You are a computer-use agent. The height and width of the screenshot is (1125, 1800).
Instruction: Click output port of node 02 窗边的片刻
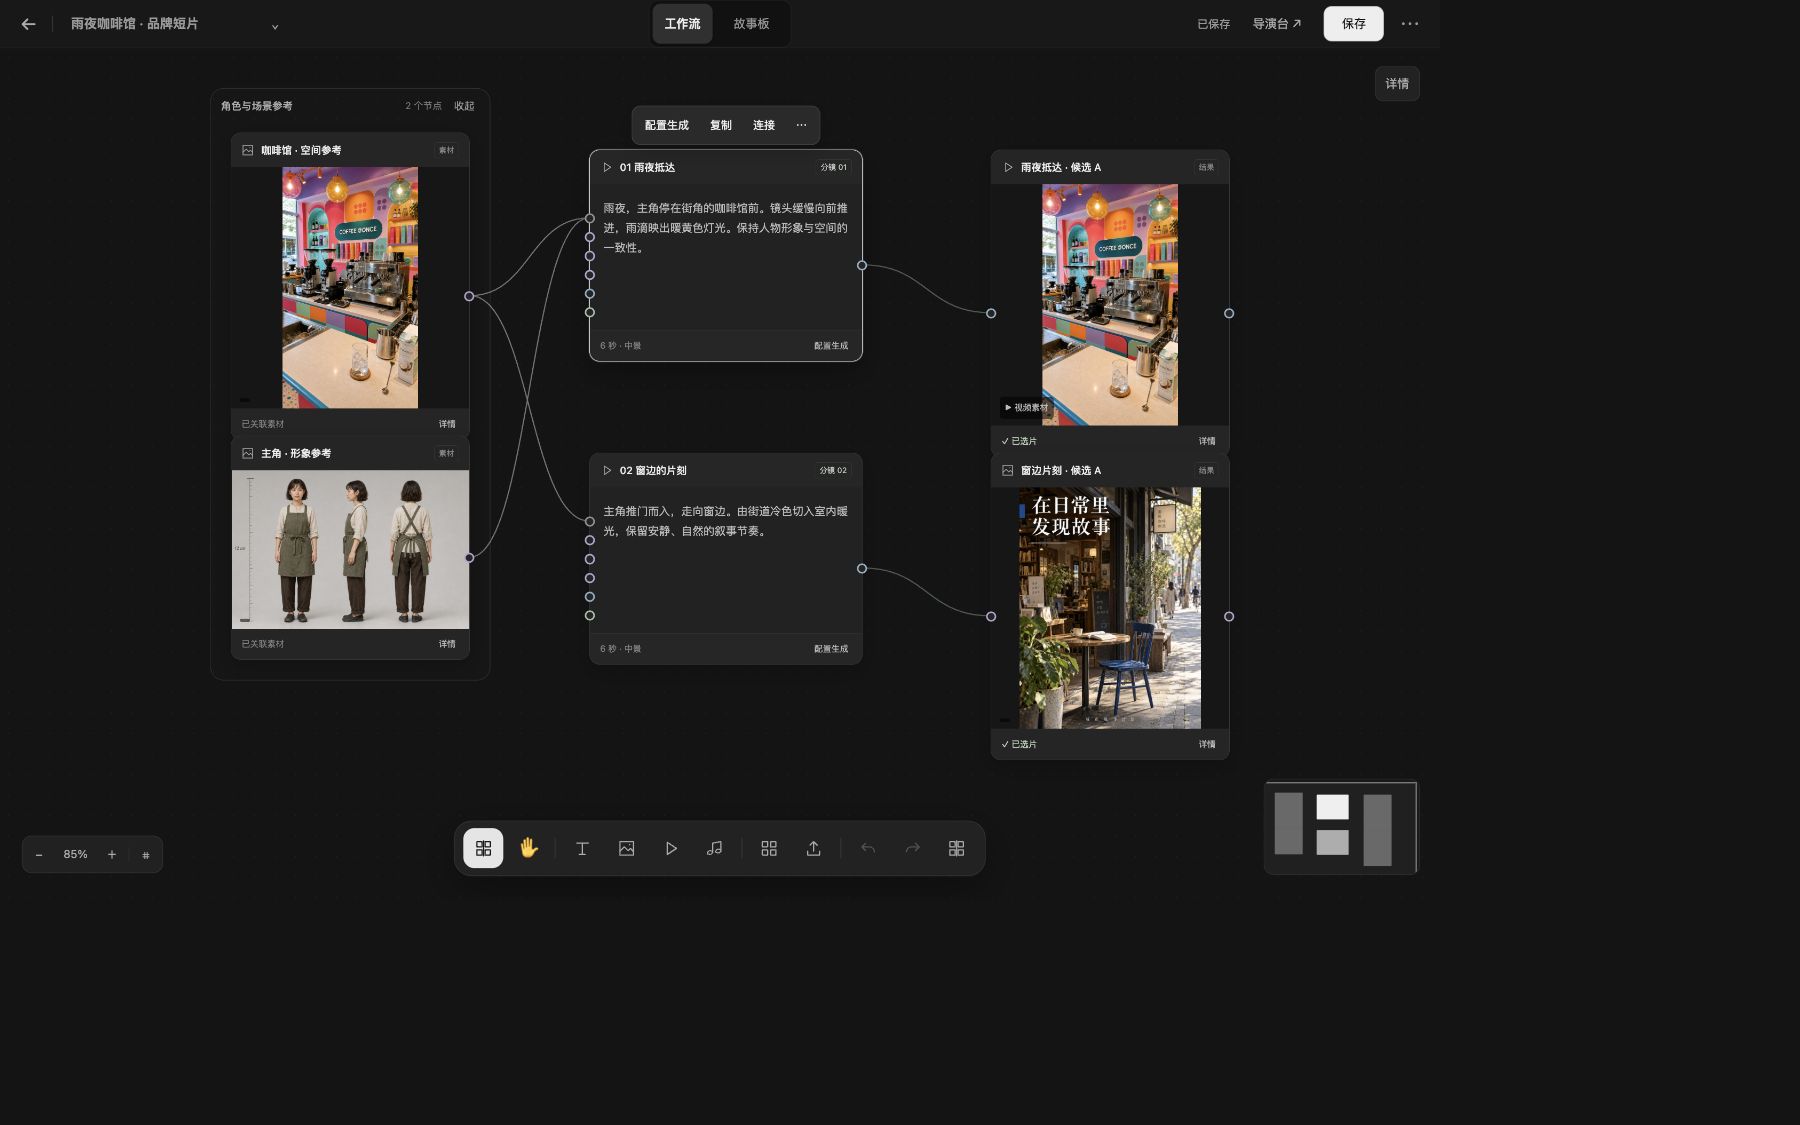pos(862,568)
